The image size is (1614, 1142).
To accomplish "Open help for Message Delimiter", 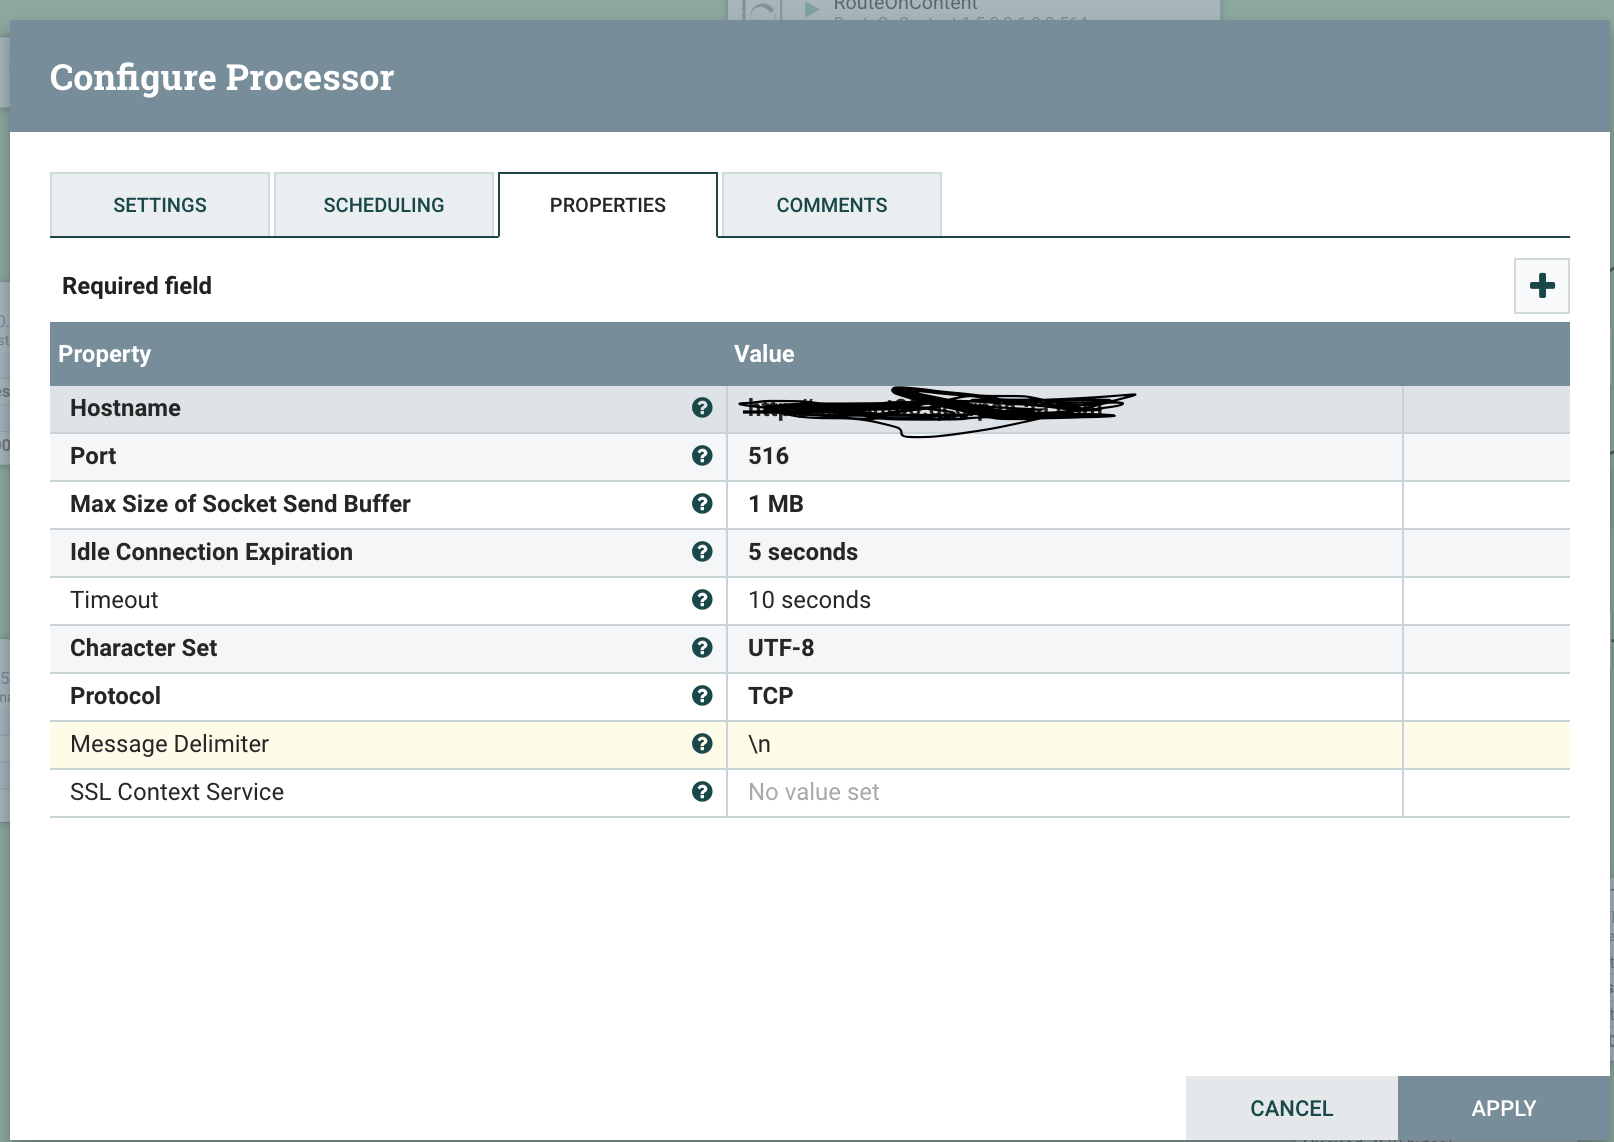I will [703, 744].
